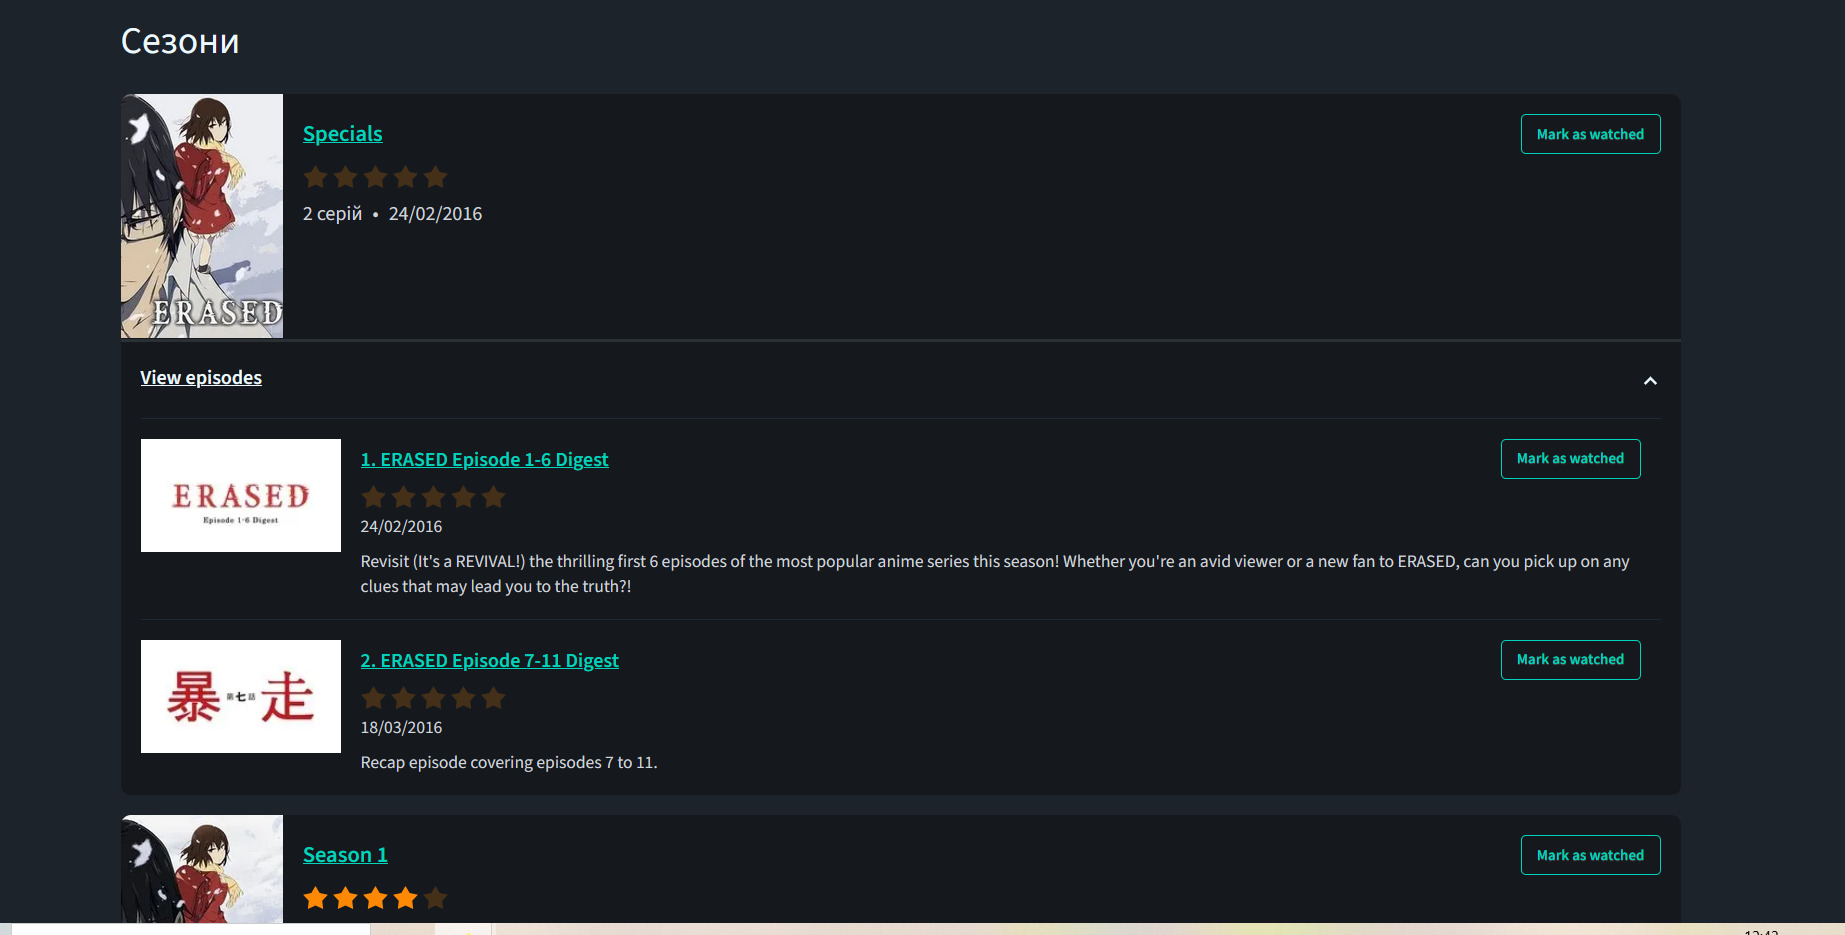Rate Episode 1-6 Digest five stars
Screen dimensions: 1845x935
point(493,498)
